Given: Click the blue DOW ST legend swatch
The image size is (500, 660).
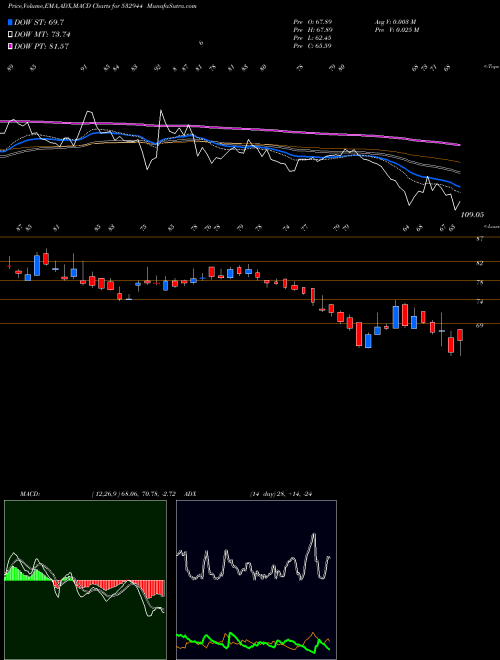Looking at the screenshot, I should tap(10, 22).
